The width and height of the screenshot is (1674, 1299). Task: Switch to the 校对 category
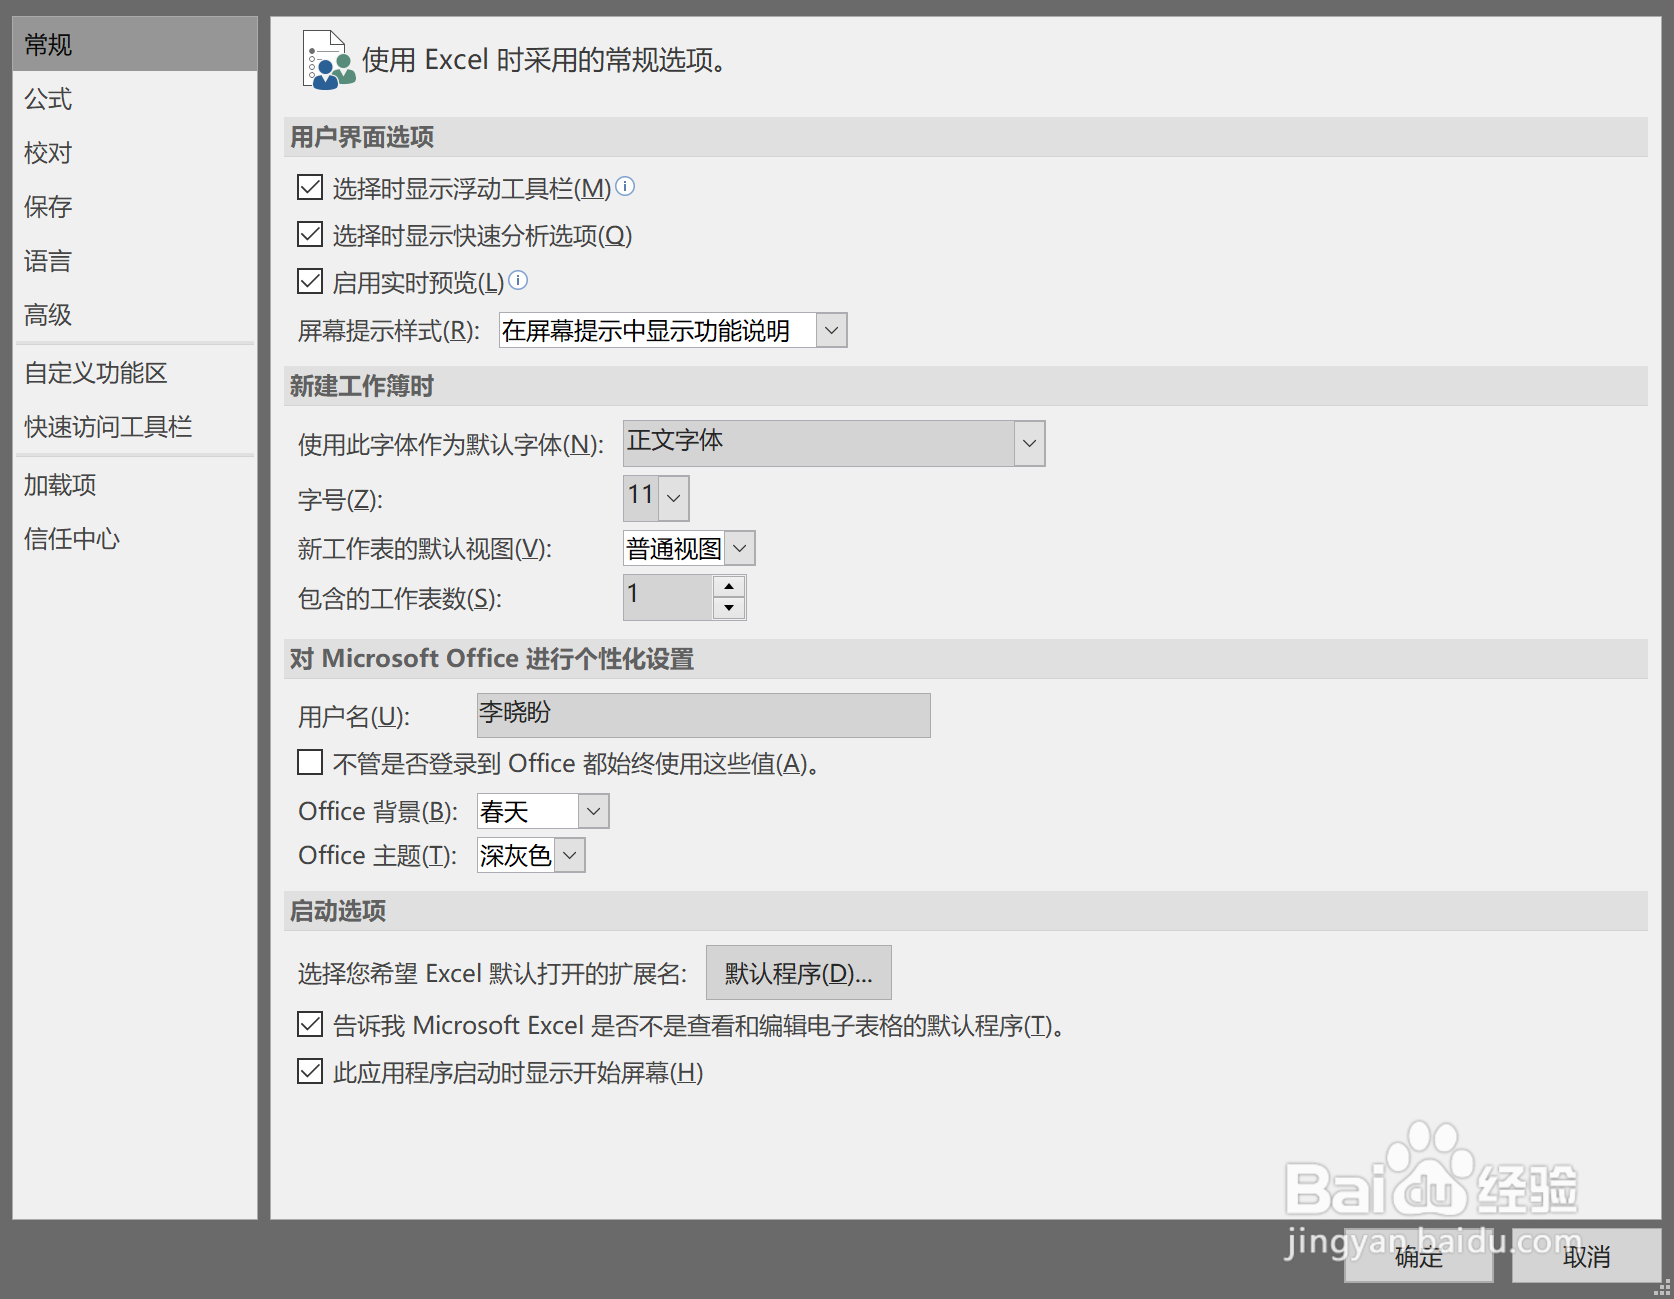[x=135, y=152]
